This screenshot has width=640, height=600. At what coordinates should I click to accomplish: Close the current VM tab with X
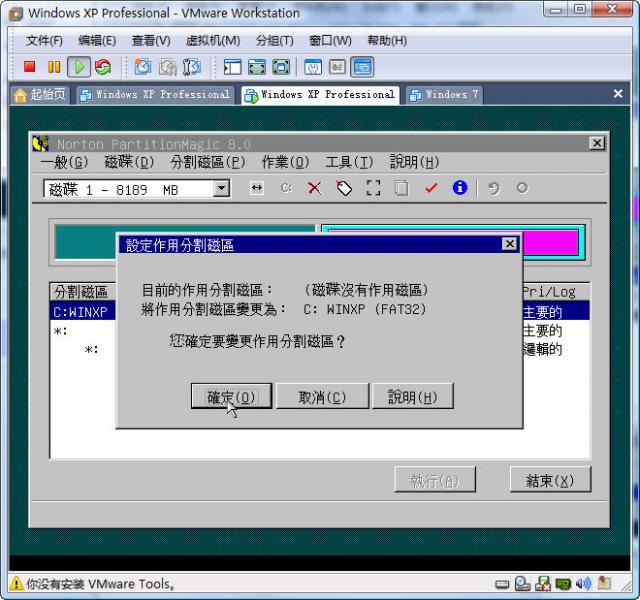(x=618, y=94)
